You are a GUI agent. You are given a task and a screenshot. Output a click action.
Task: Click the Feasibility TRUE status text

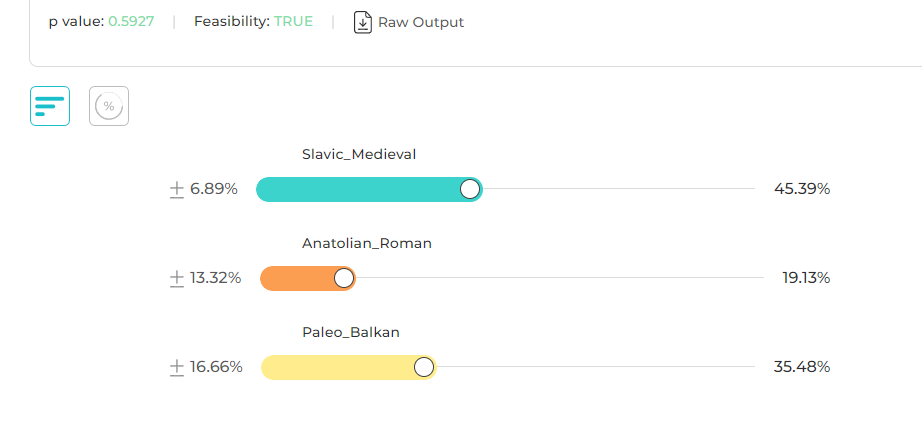point(253,22)
